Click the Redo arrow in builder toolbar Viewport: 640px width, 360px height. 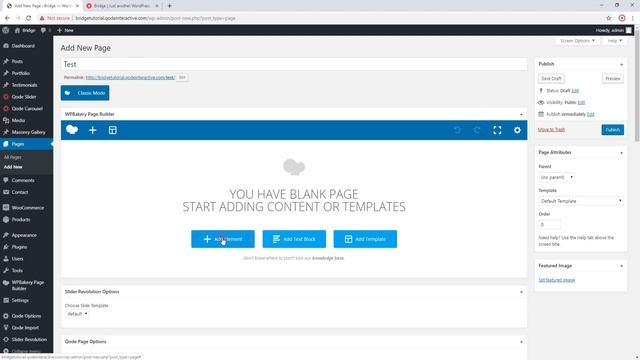tap(477, 130)
